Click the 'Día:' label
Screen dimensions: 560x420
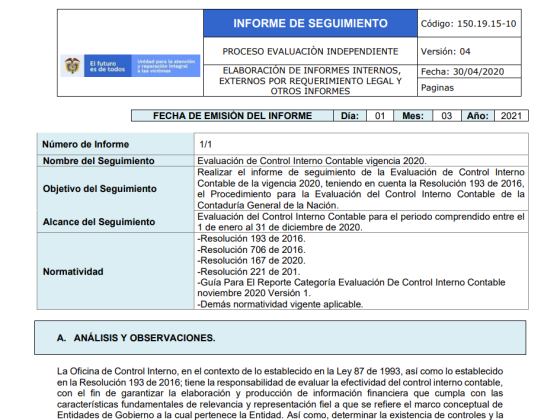click(350, 116)
